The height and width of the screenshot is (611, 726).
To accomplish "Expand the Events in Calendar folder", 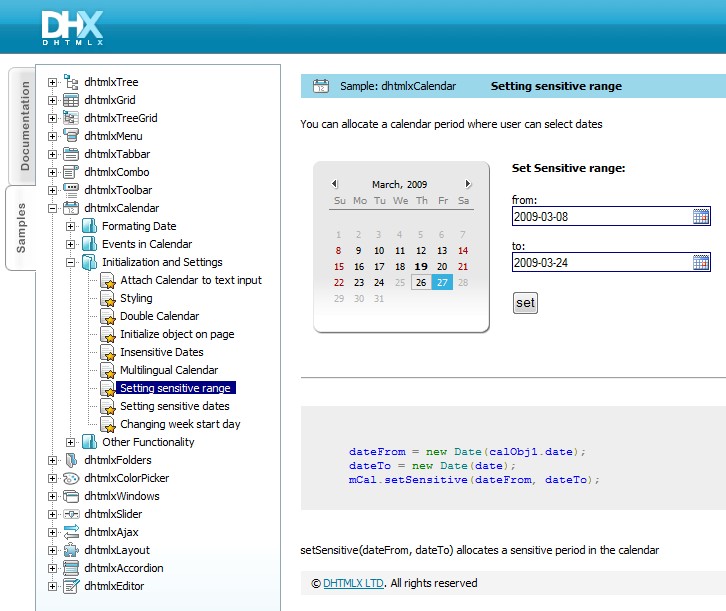I will click(70, 244).
